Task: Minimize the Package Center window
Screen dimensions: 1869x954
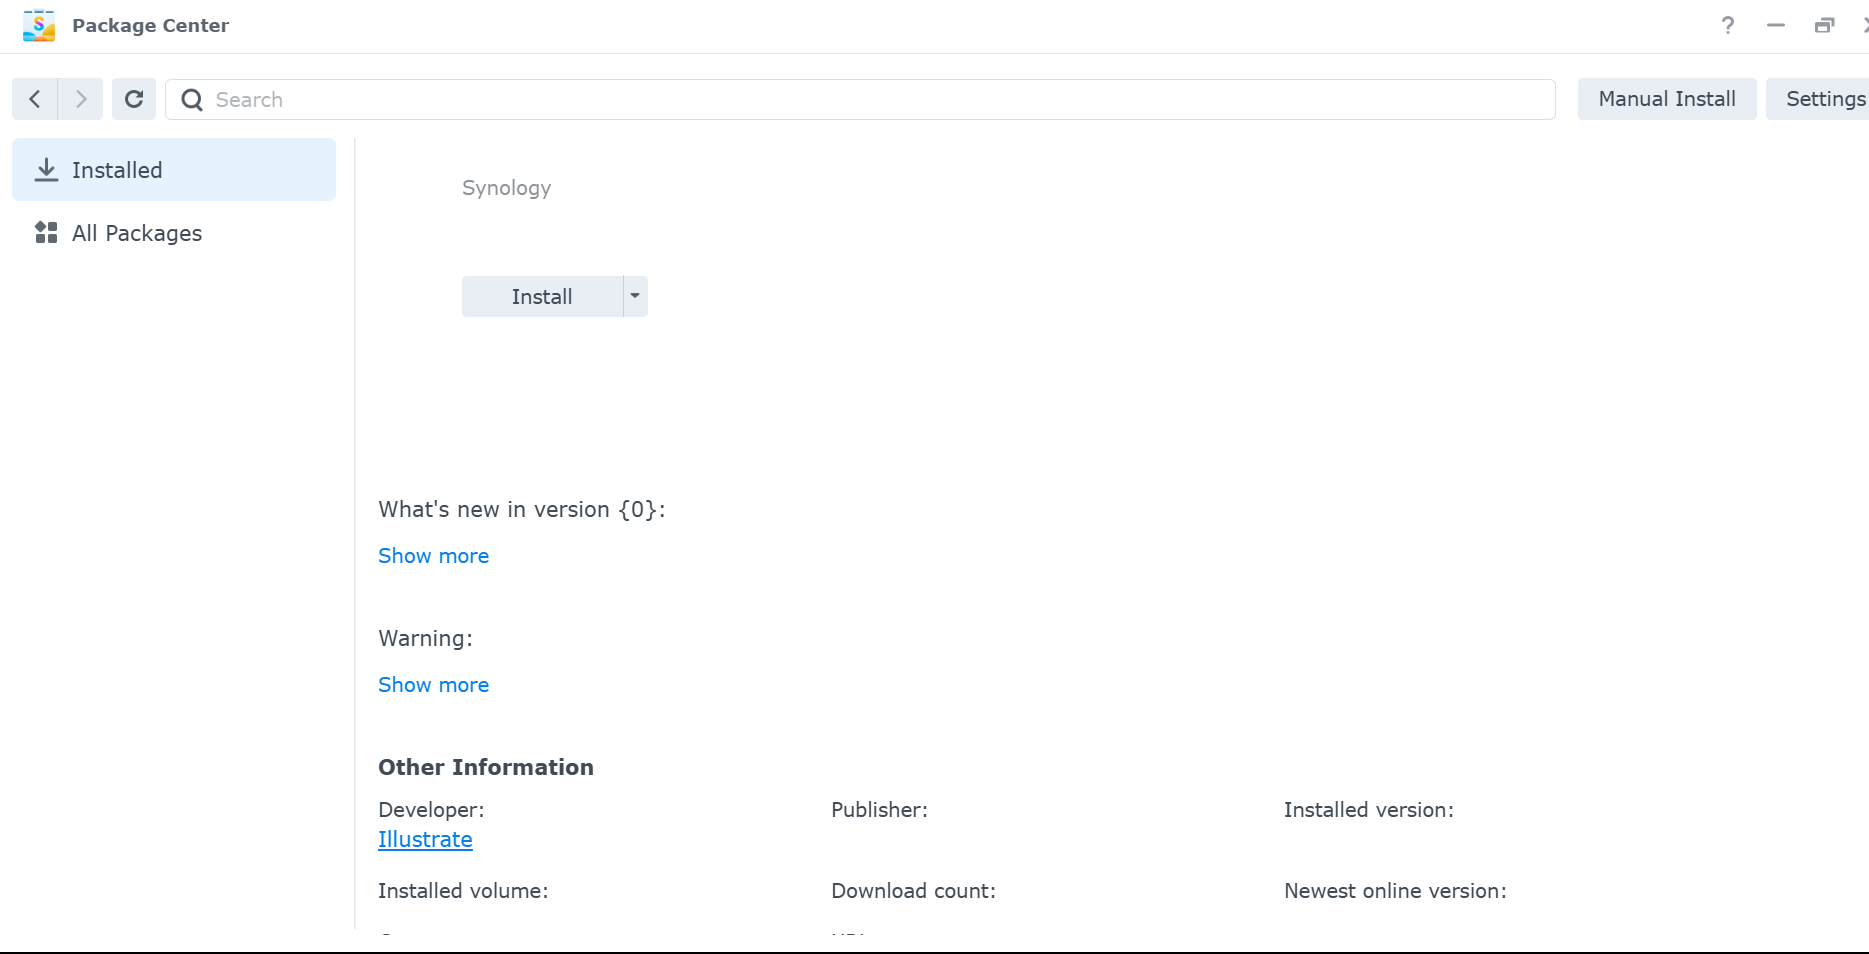Action: click(1776, 26)
